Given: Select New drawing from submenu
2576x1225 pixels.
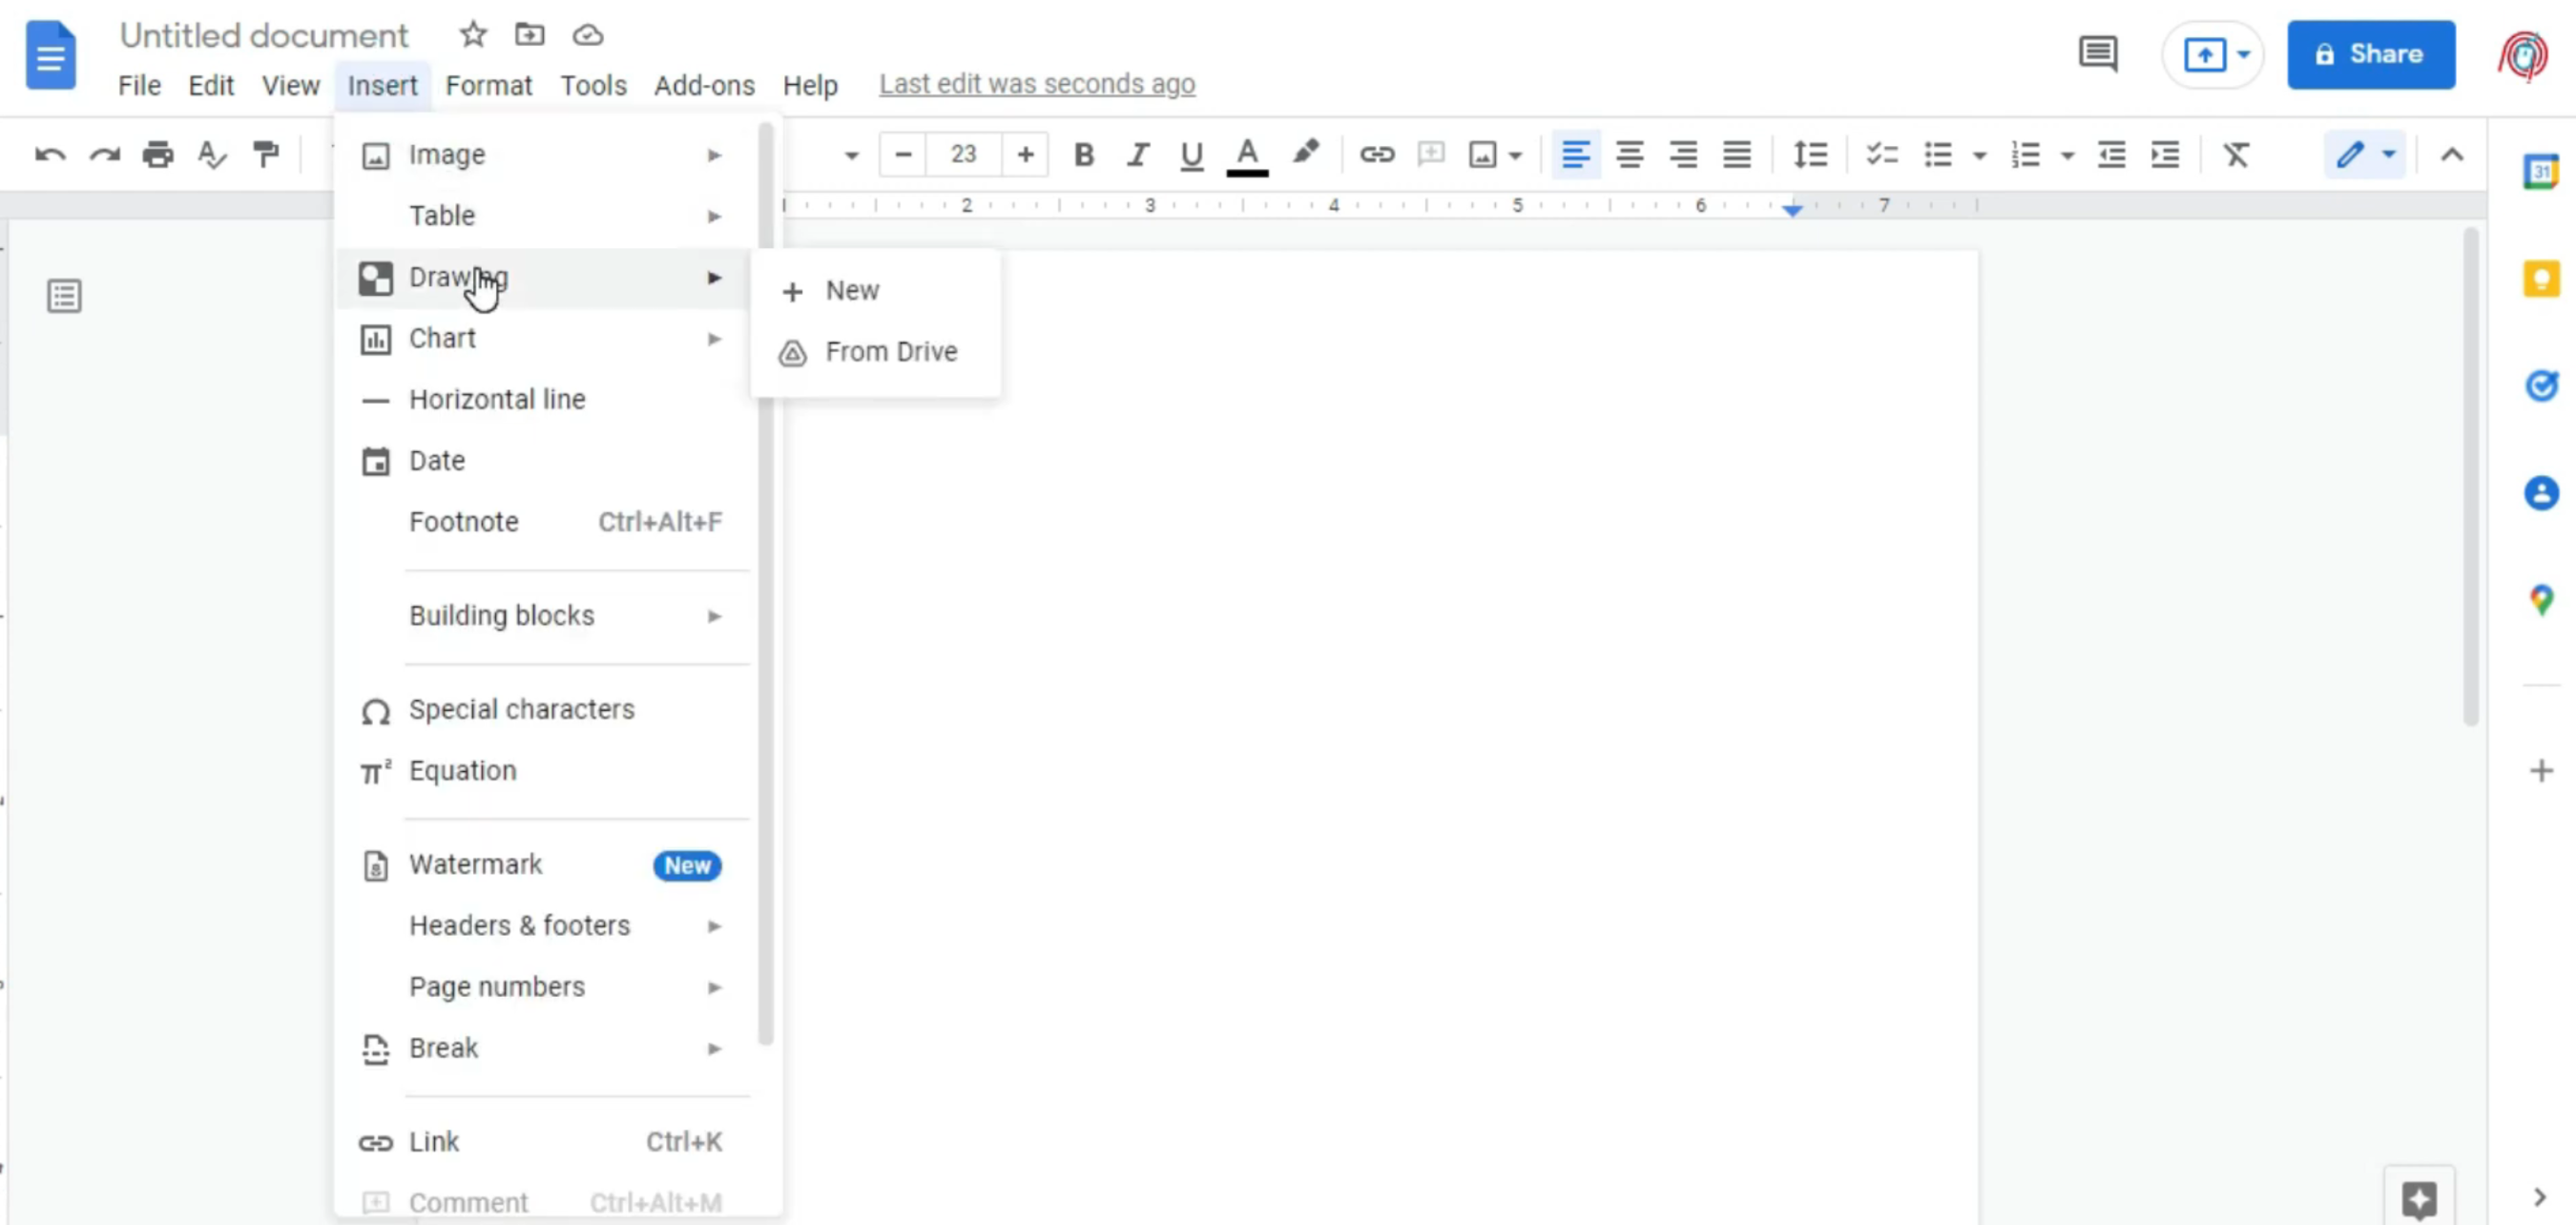Looking at the screenshot, I should [876, 291].
